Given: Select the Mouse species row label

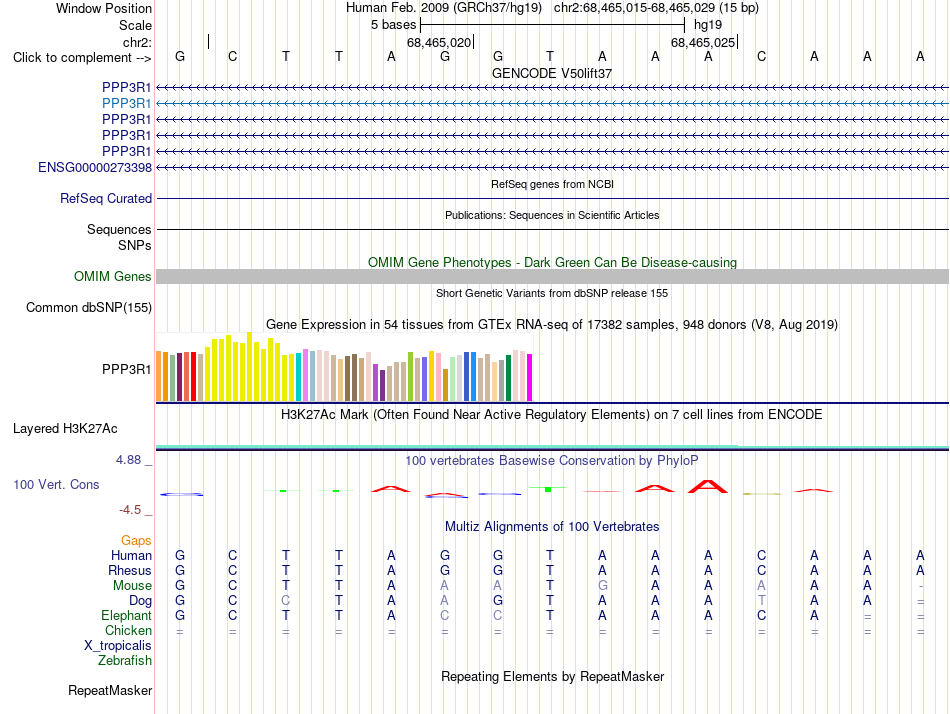Looking at the screenshot, I should pyautogui.click(x=132, y=586).
